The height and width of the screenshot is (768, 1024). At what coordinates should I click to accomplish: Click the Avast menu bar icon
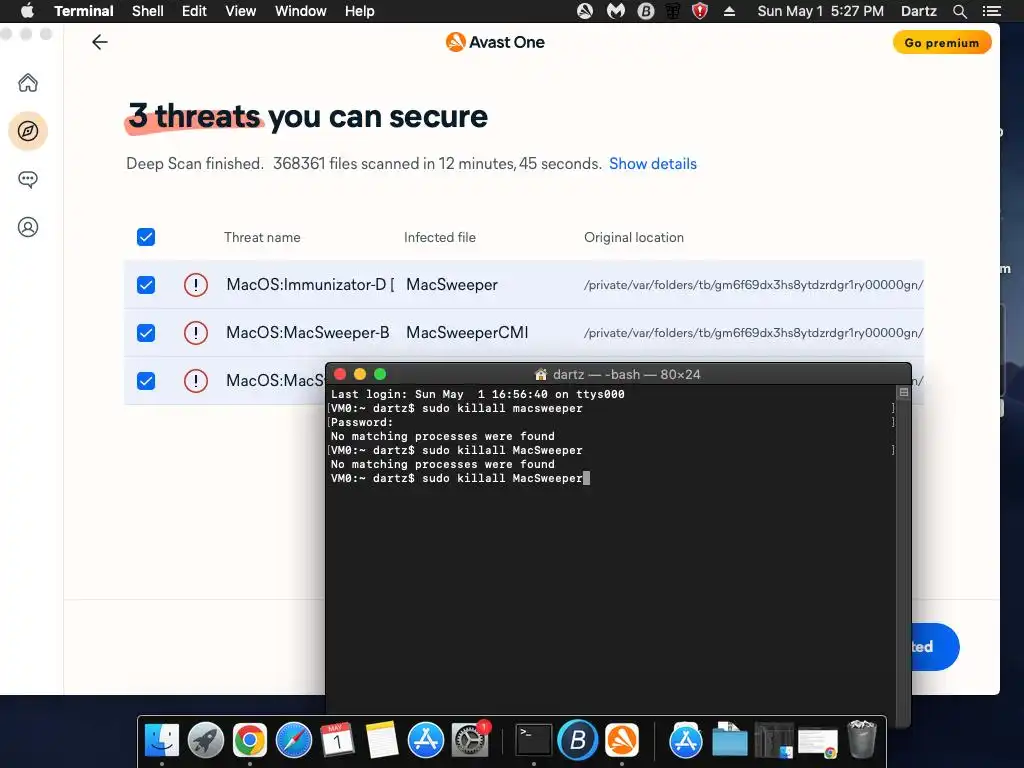(584, 11)
